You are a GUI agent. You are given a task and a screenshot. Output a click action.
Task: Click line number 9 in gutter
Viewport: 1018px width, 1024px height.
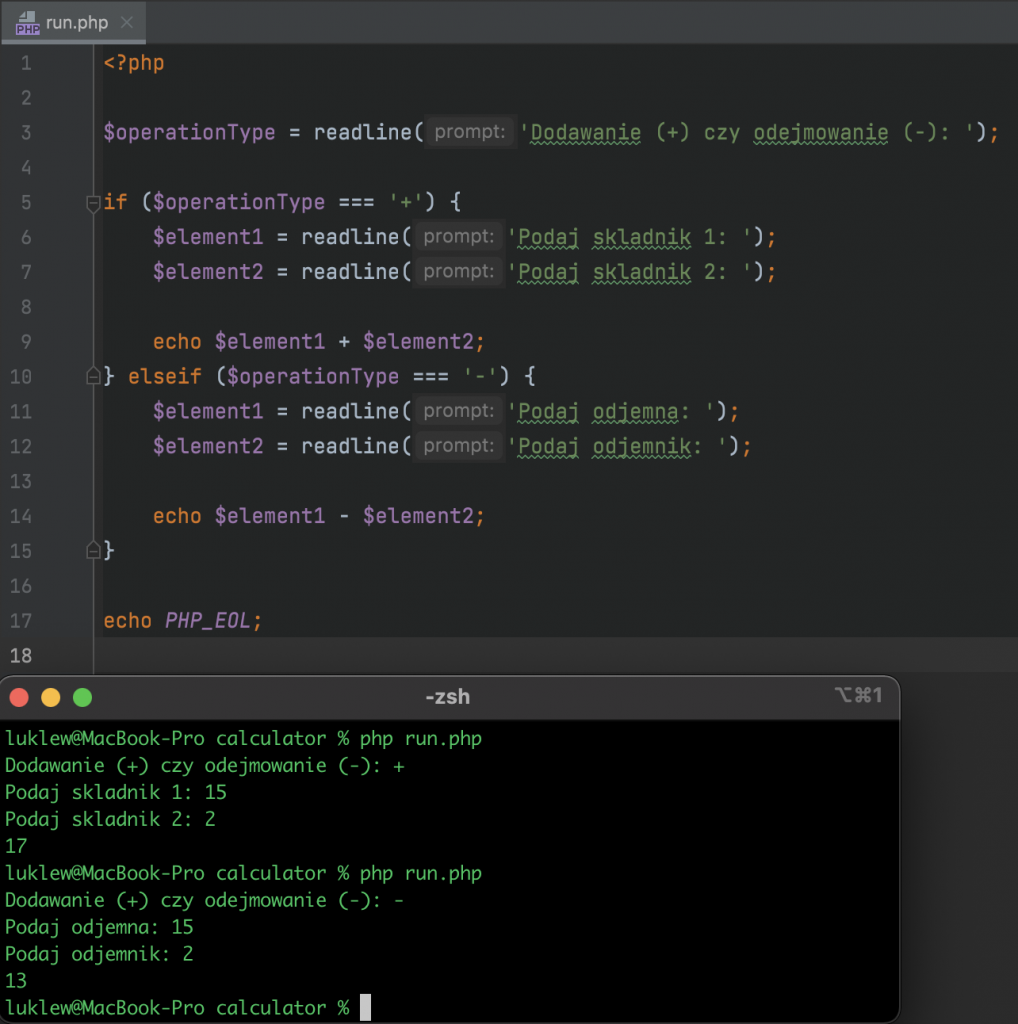26,342
